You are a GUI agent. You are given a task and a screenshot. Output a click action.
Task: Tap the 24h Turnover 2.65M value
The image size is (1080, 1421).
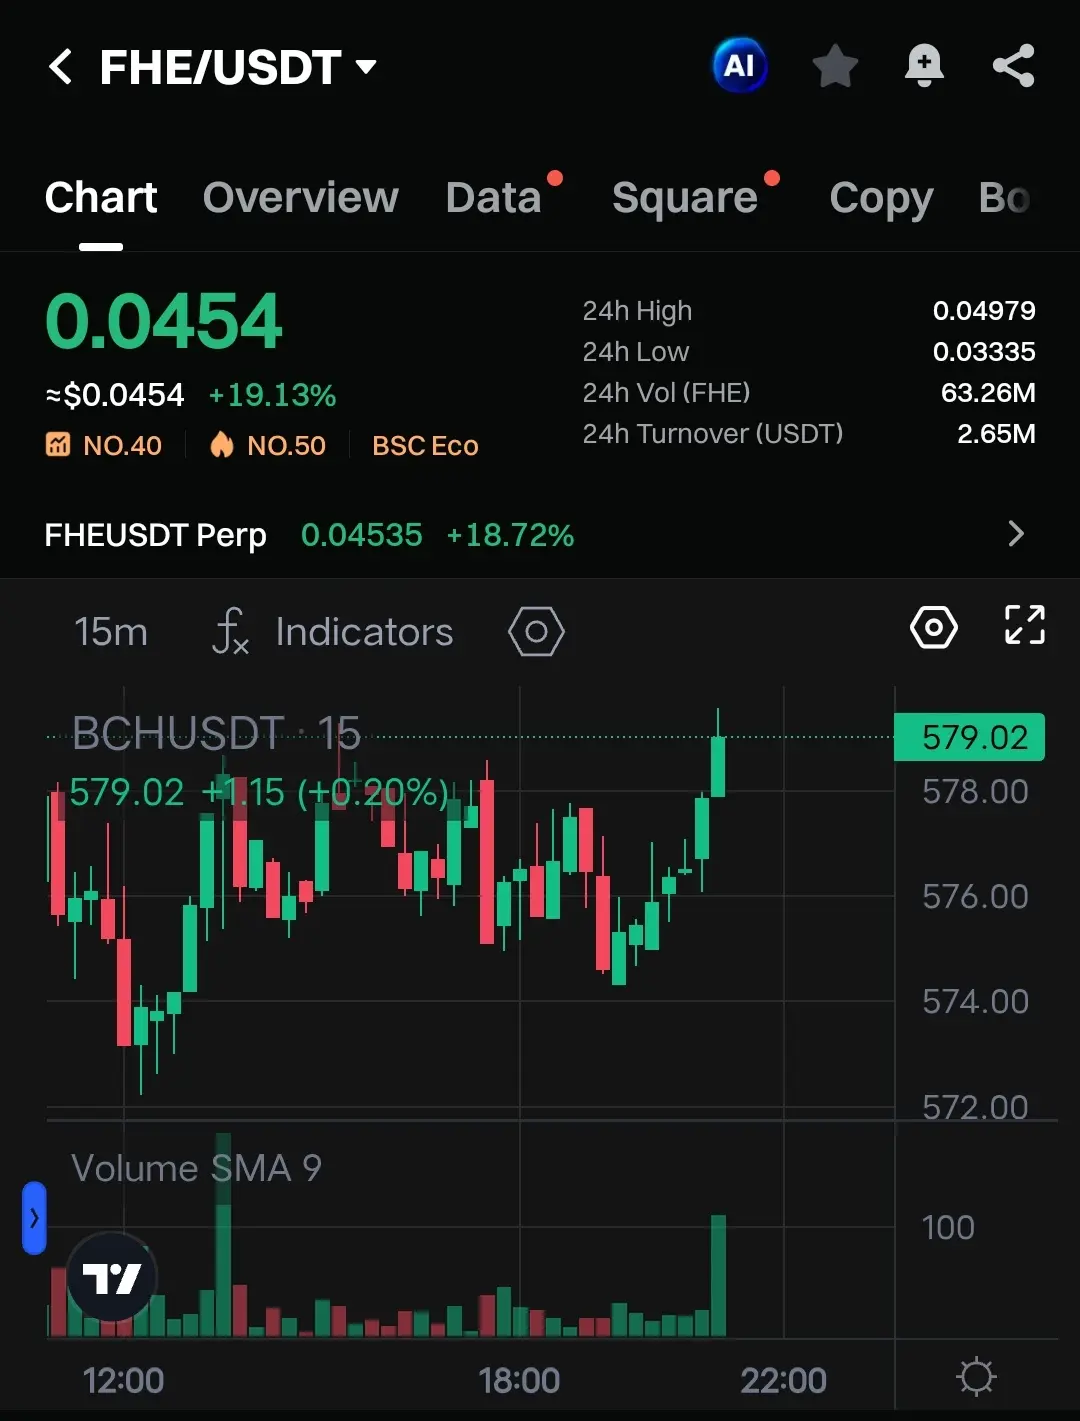coord(996,434)
